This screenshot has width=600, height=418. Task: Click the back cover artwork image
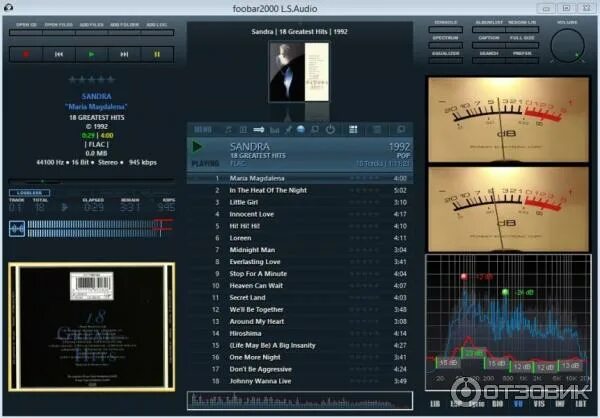pos(91,327)
